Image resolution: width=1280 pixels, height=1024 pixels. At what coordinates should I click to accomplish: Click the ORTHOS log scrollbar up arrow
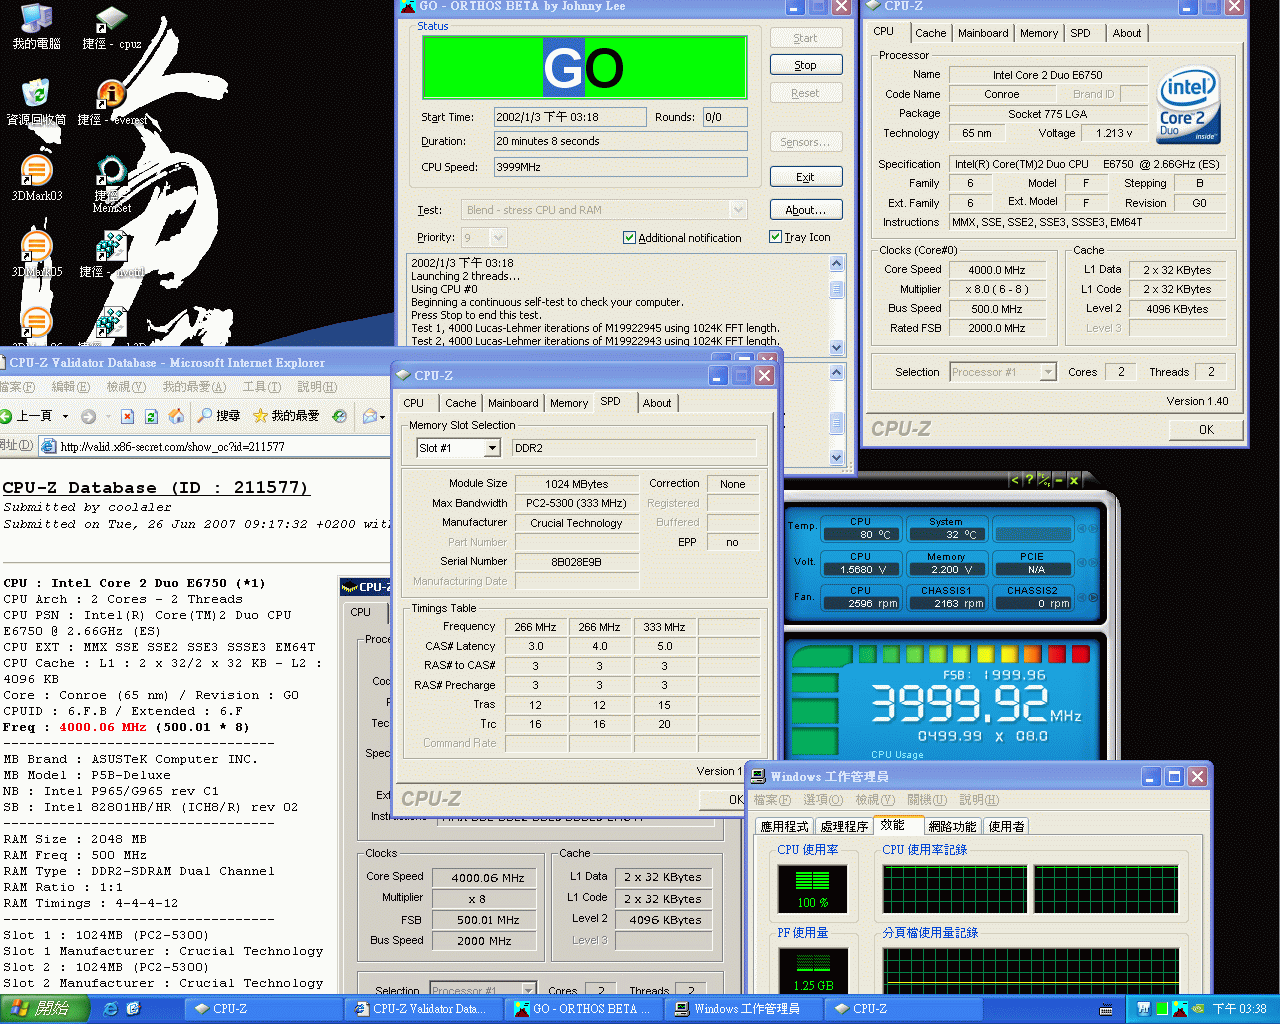click(x=837, y=263)
